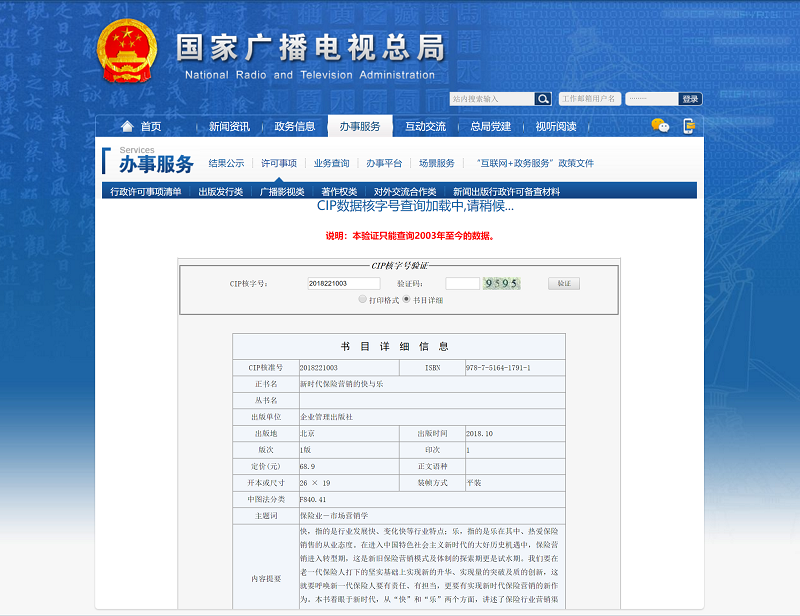Focus the 验证码 input box
The width and height of the screenshot is (800, 616).
(x=463, y=284)
